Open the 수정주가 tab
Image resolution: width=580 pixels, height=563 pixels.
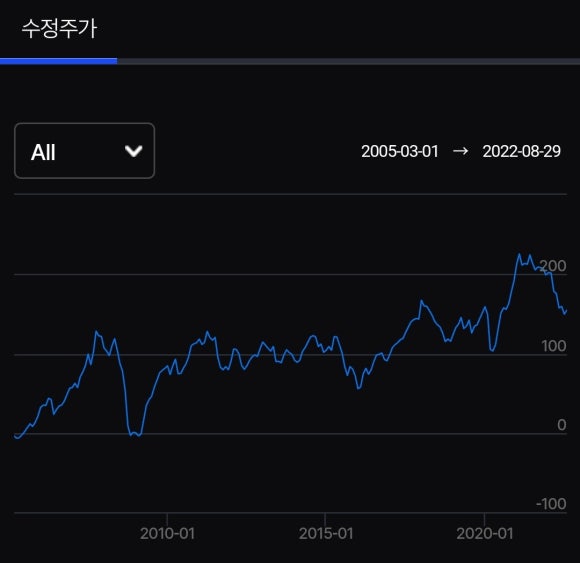click(59, 29)
